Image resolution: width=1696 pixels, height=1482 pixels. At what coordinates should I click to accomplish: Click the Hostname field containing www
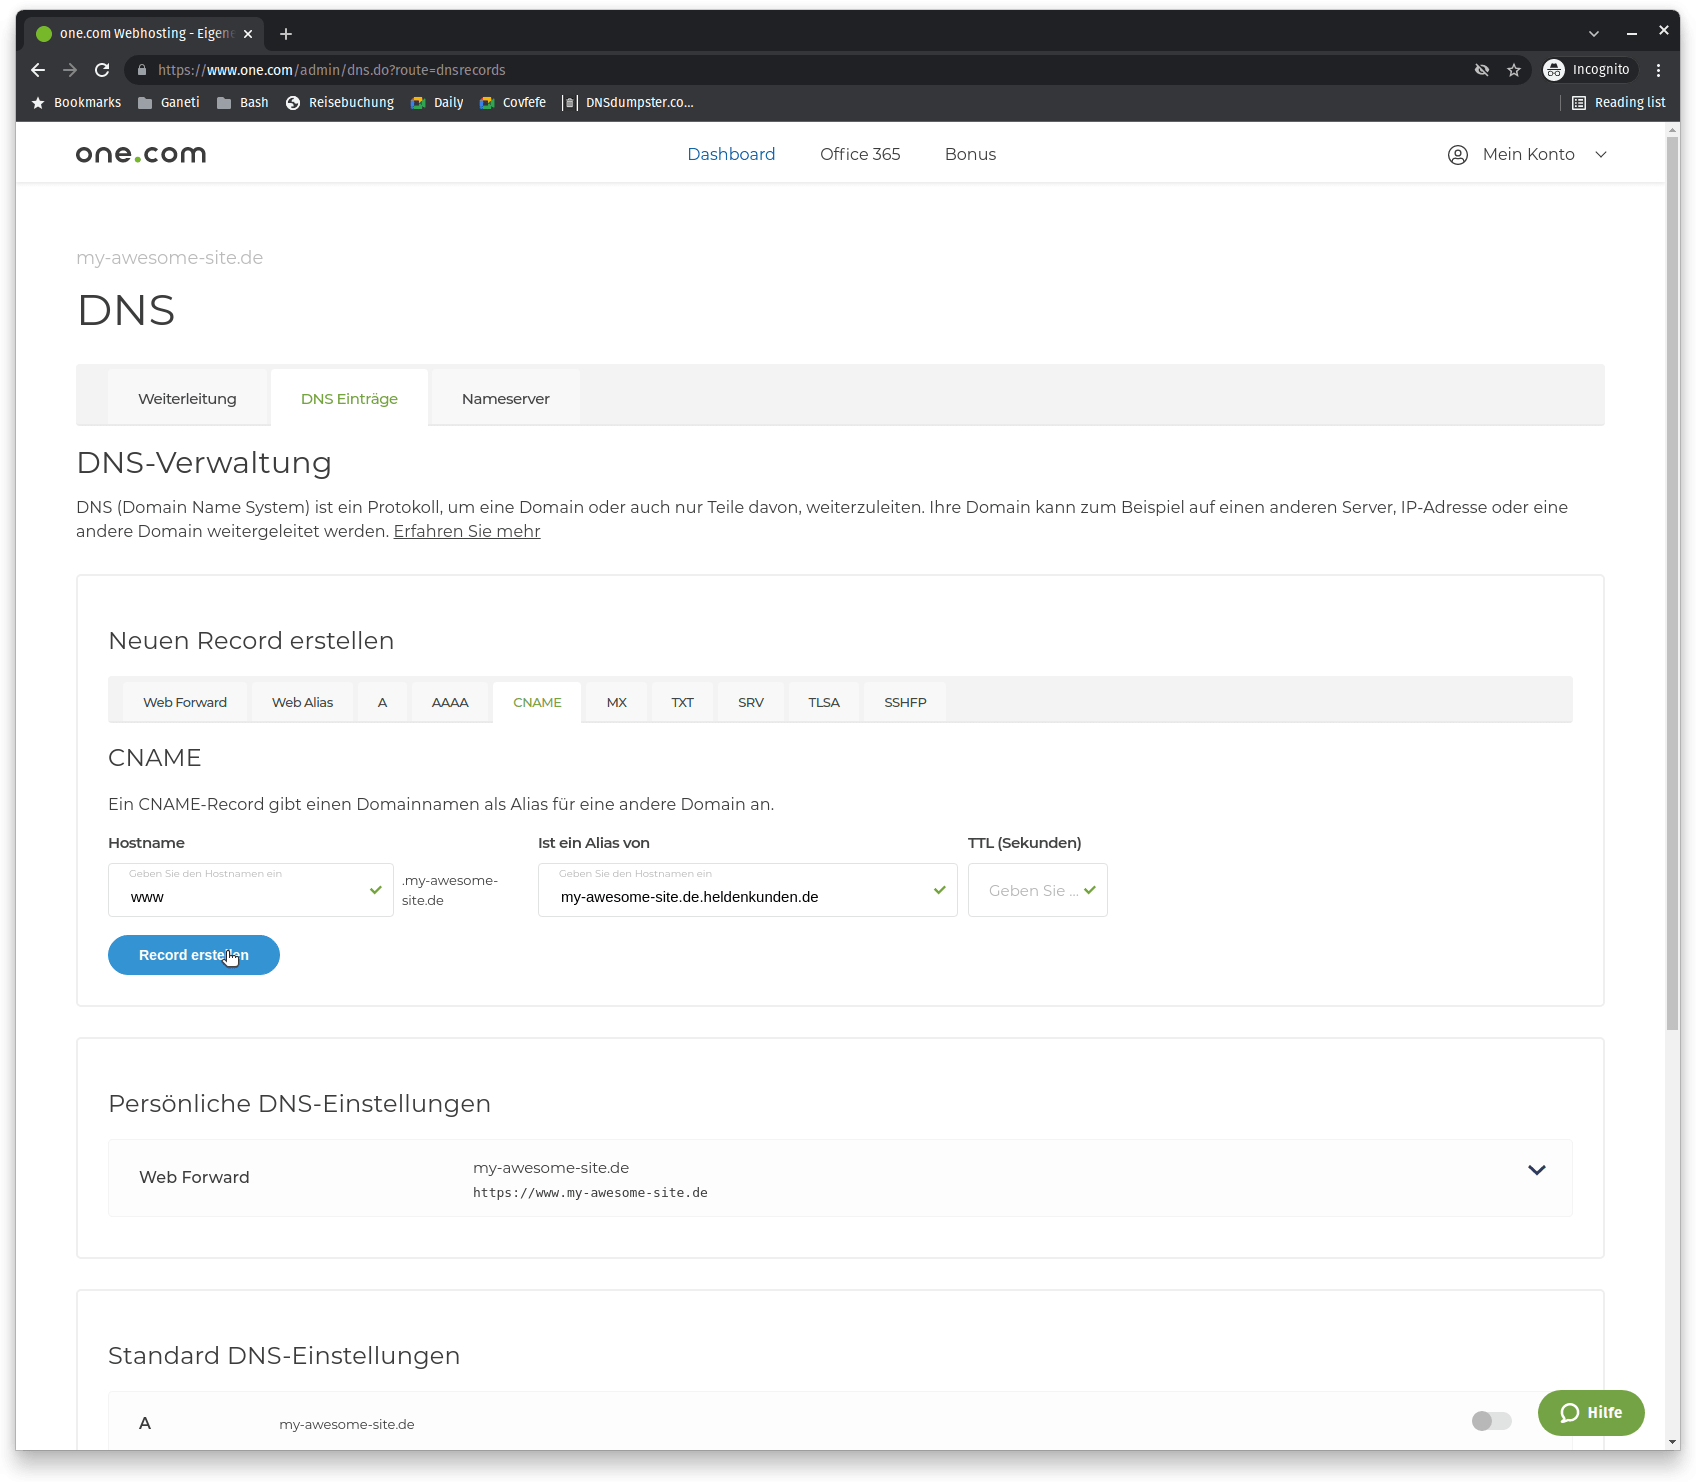tap(250, 890)
